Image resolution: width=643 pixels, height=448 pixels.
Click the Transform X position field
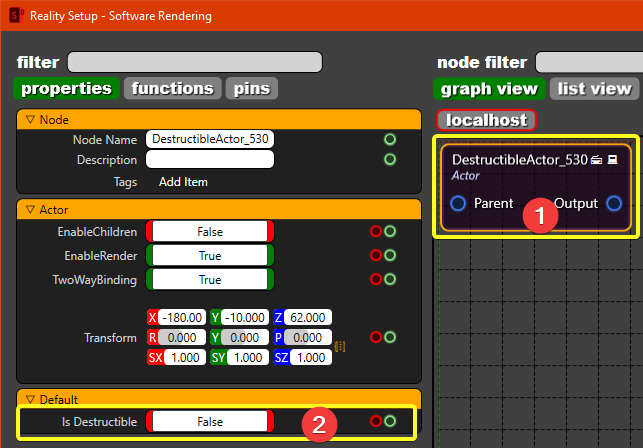[x=182, y=317]
